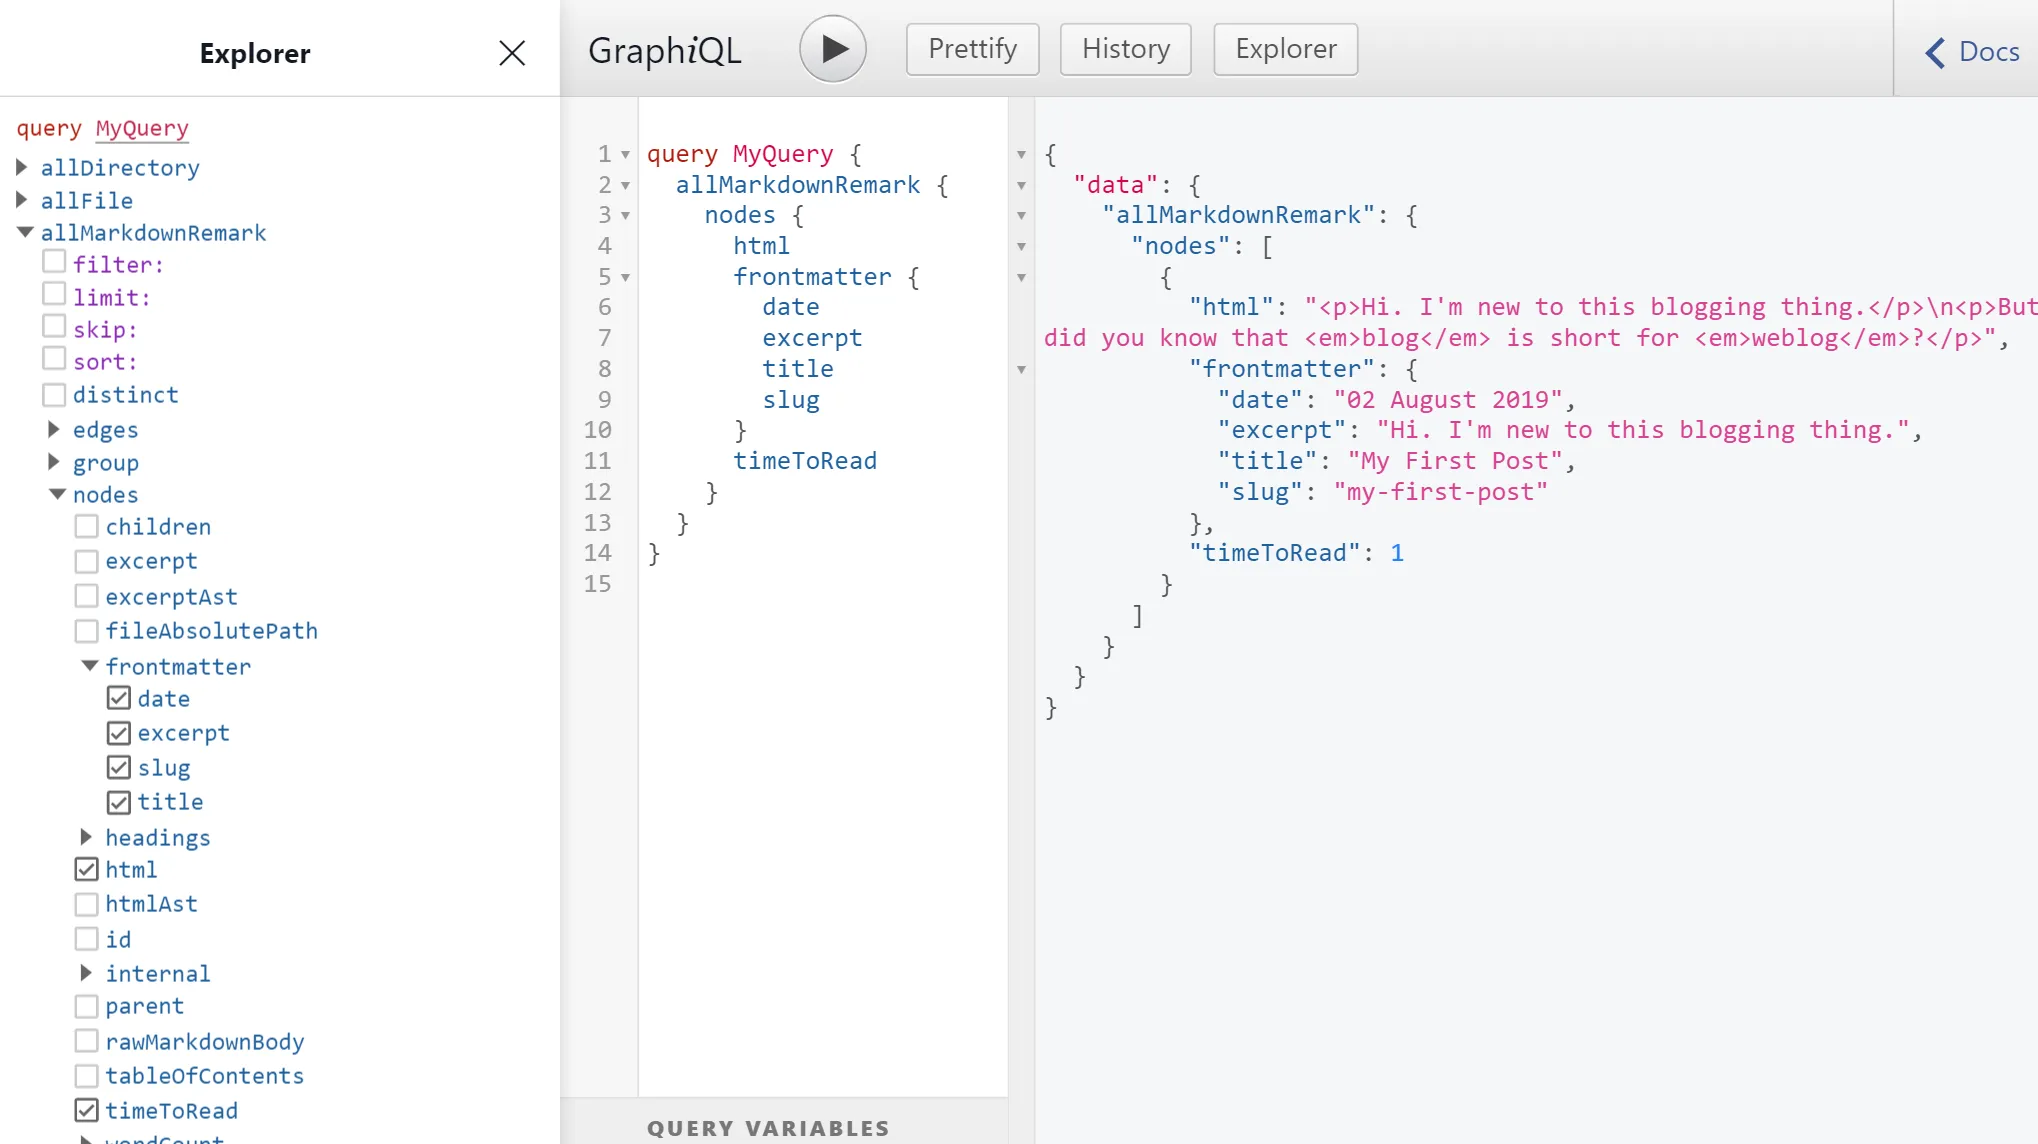Run the query with the play button

832,49
